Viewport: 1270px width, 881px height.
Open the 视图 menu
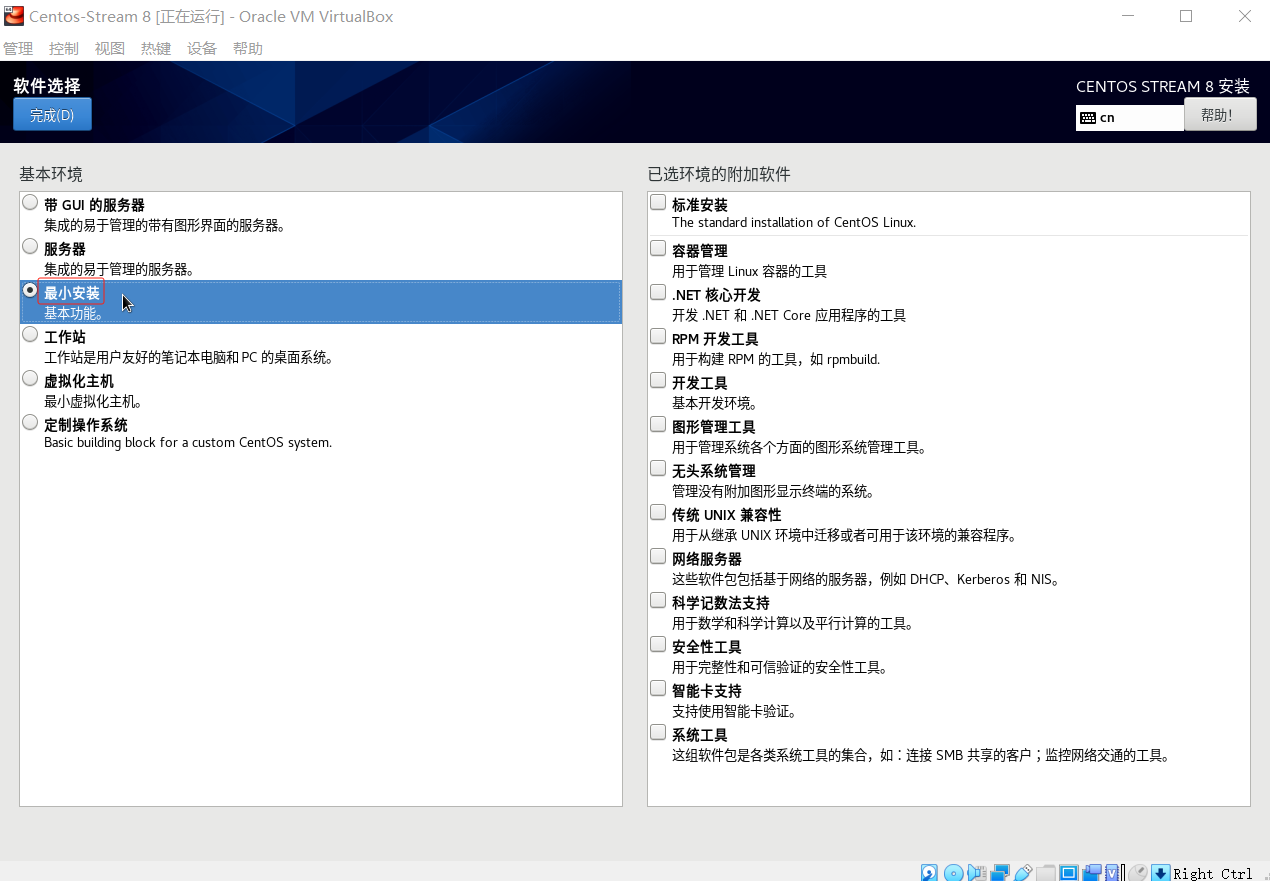[x=110, y=48]
